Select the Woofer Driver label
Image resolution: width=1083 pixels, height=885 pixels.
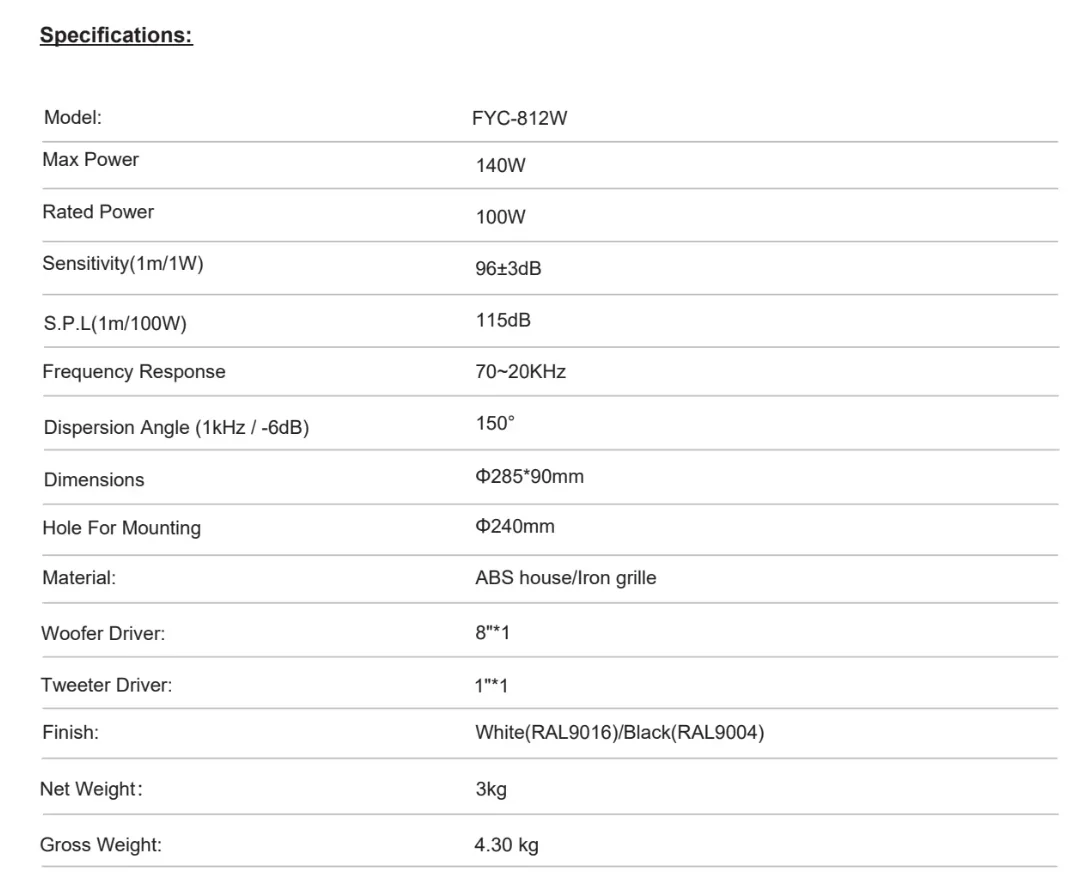[x=103, y=633]
